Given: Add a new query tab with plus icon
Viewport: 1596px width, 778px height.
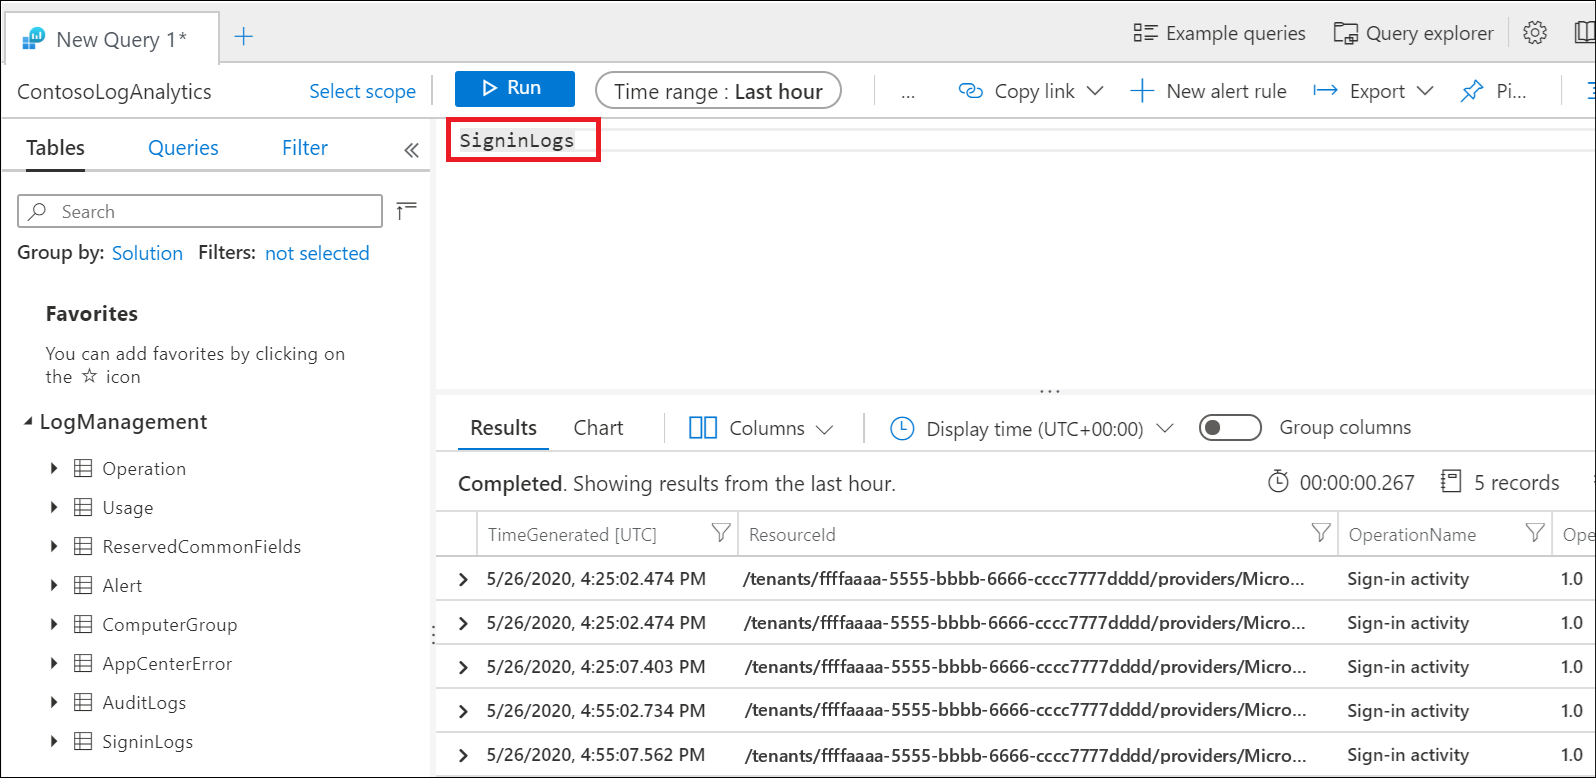Looking at the screenshot, I should (x=244, y=37).
